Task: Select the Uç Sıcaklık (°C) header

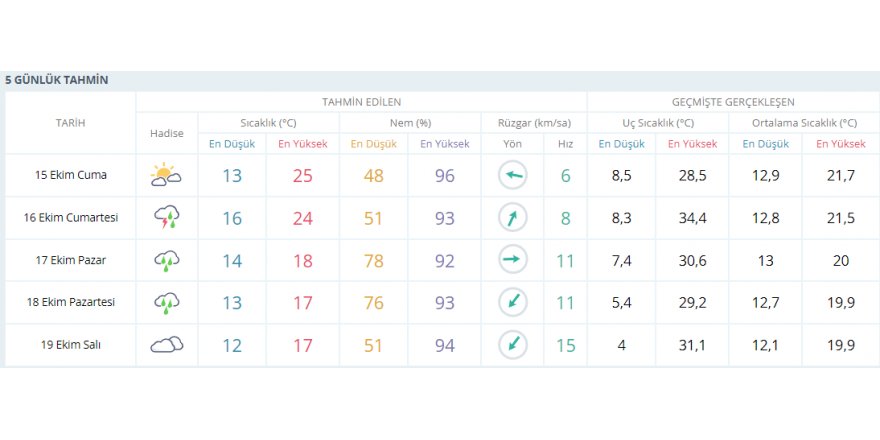Action: 657,123
